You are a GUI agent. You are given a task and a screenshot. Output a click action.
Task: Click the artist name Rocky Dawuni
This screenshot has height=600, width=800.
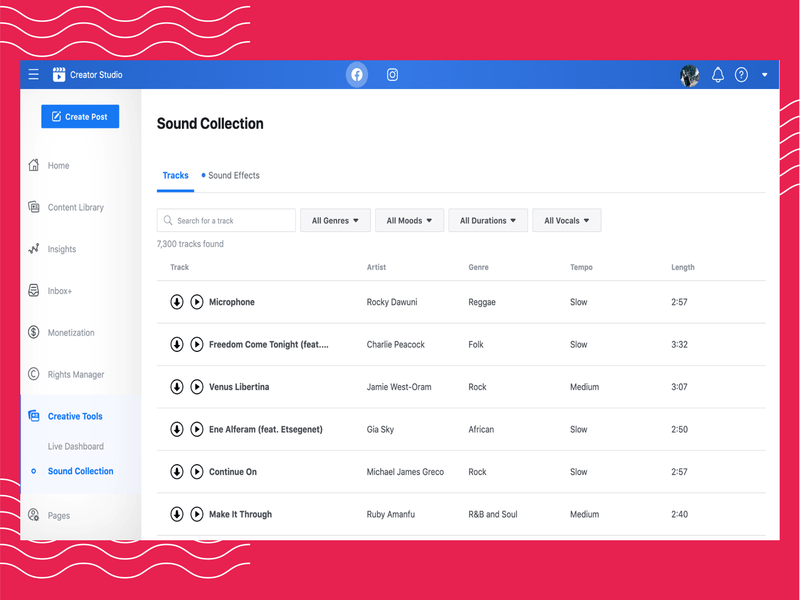click(x=392, y=302)
